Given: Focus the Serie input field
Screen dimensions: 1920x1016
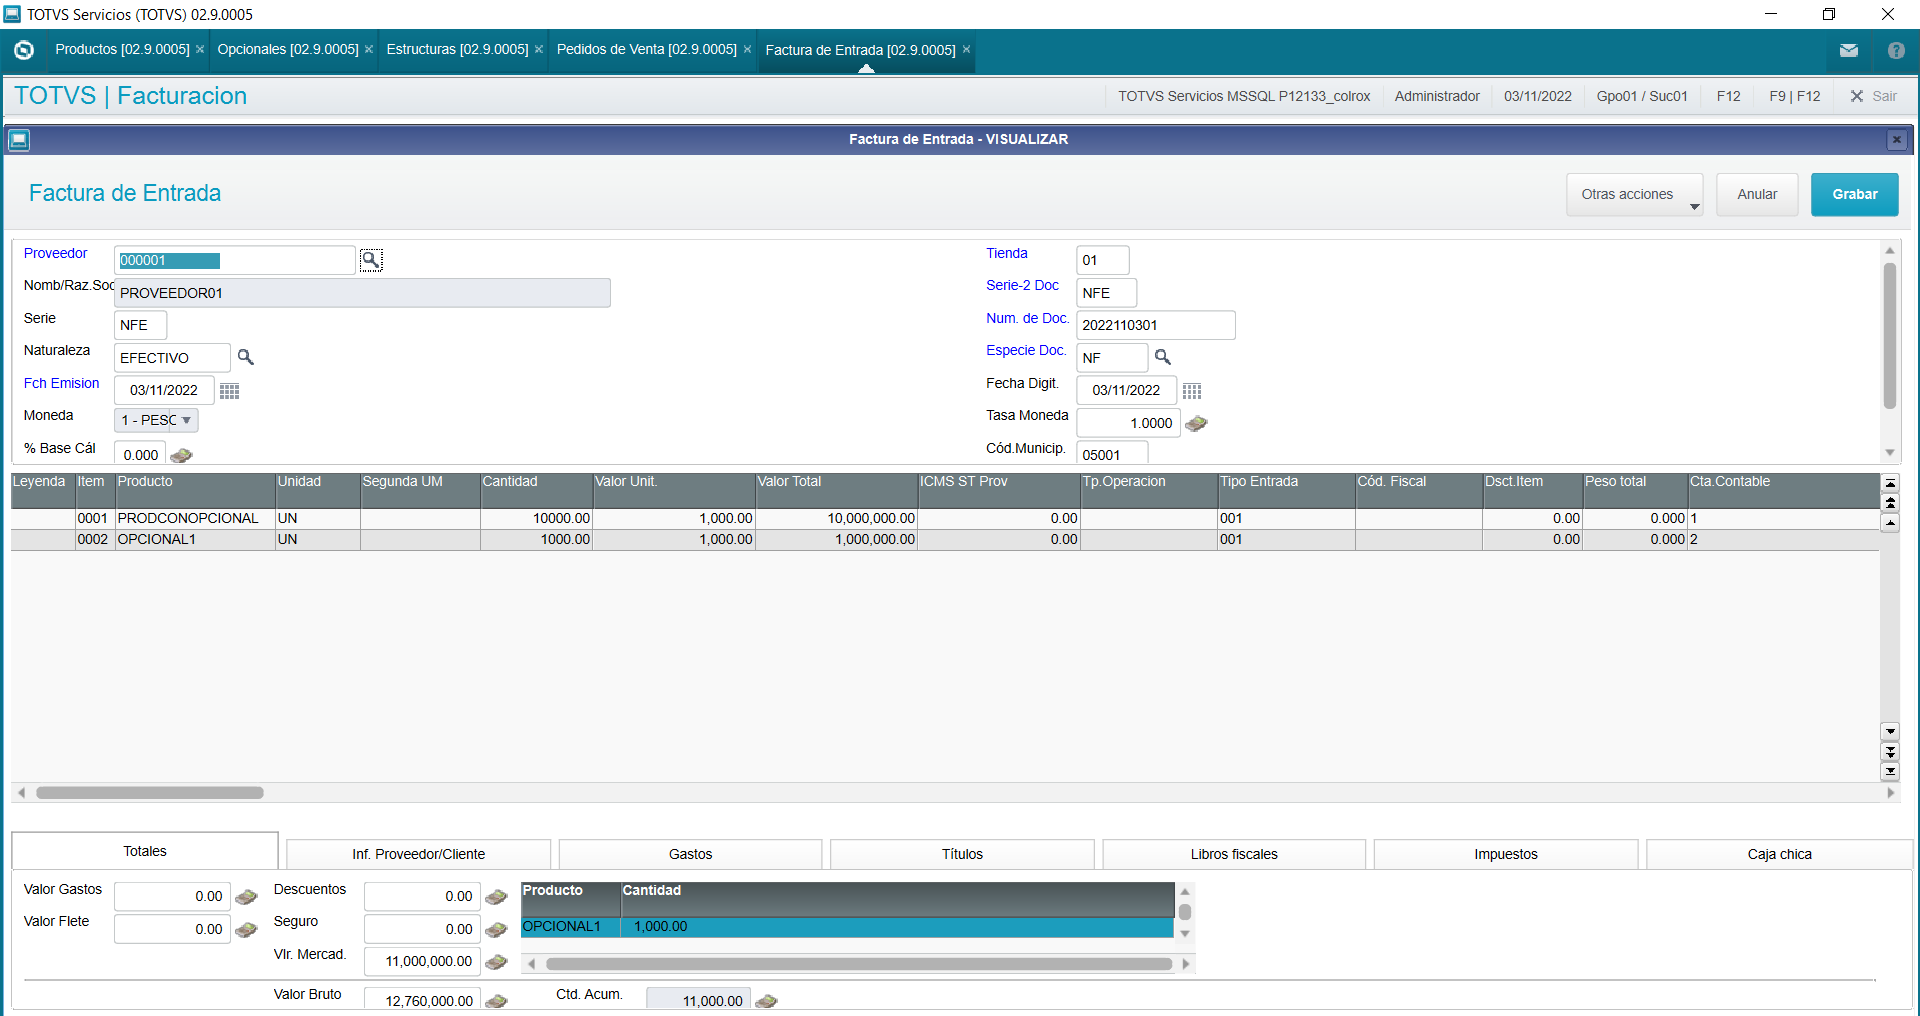Looking at the screenshot, I should click(x=140, y=326).
